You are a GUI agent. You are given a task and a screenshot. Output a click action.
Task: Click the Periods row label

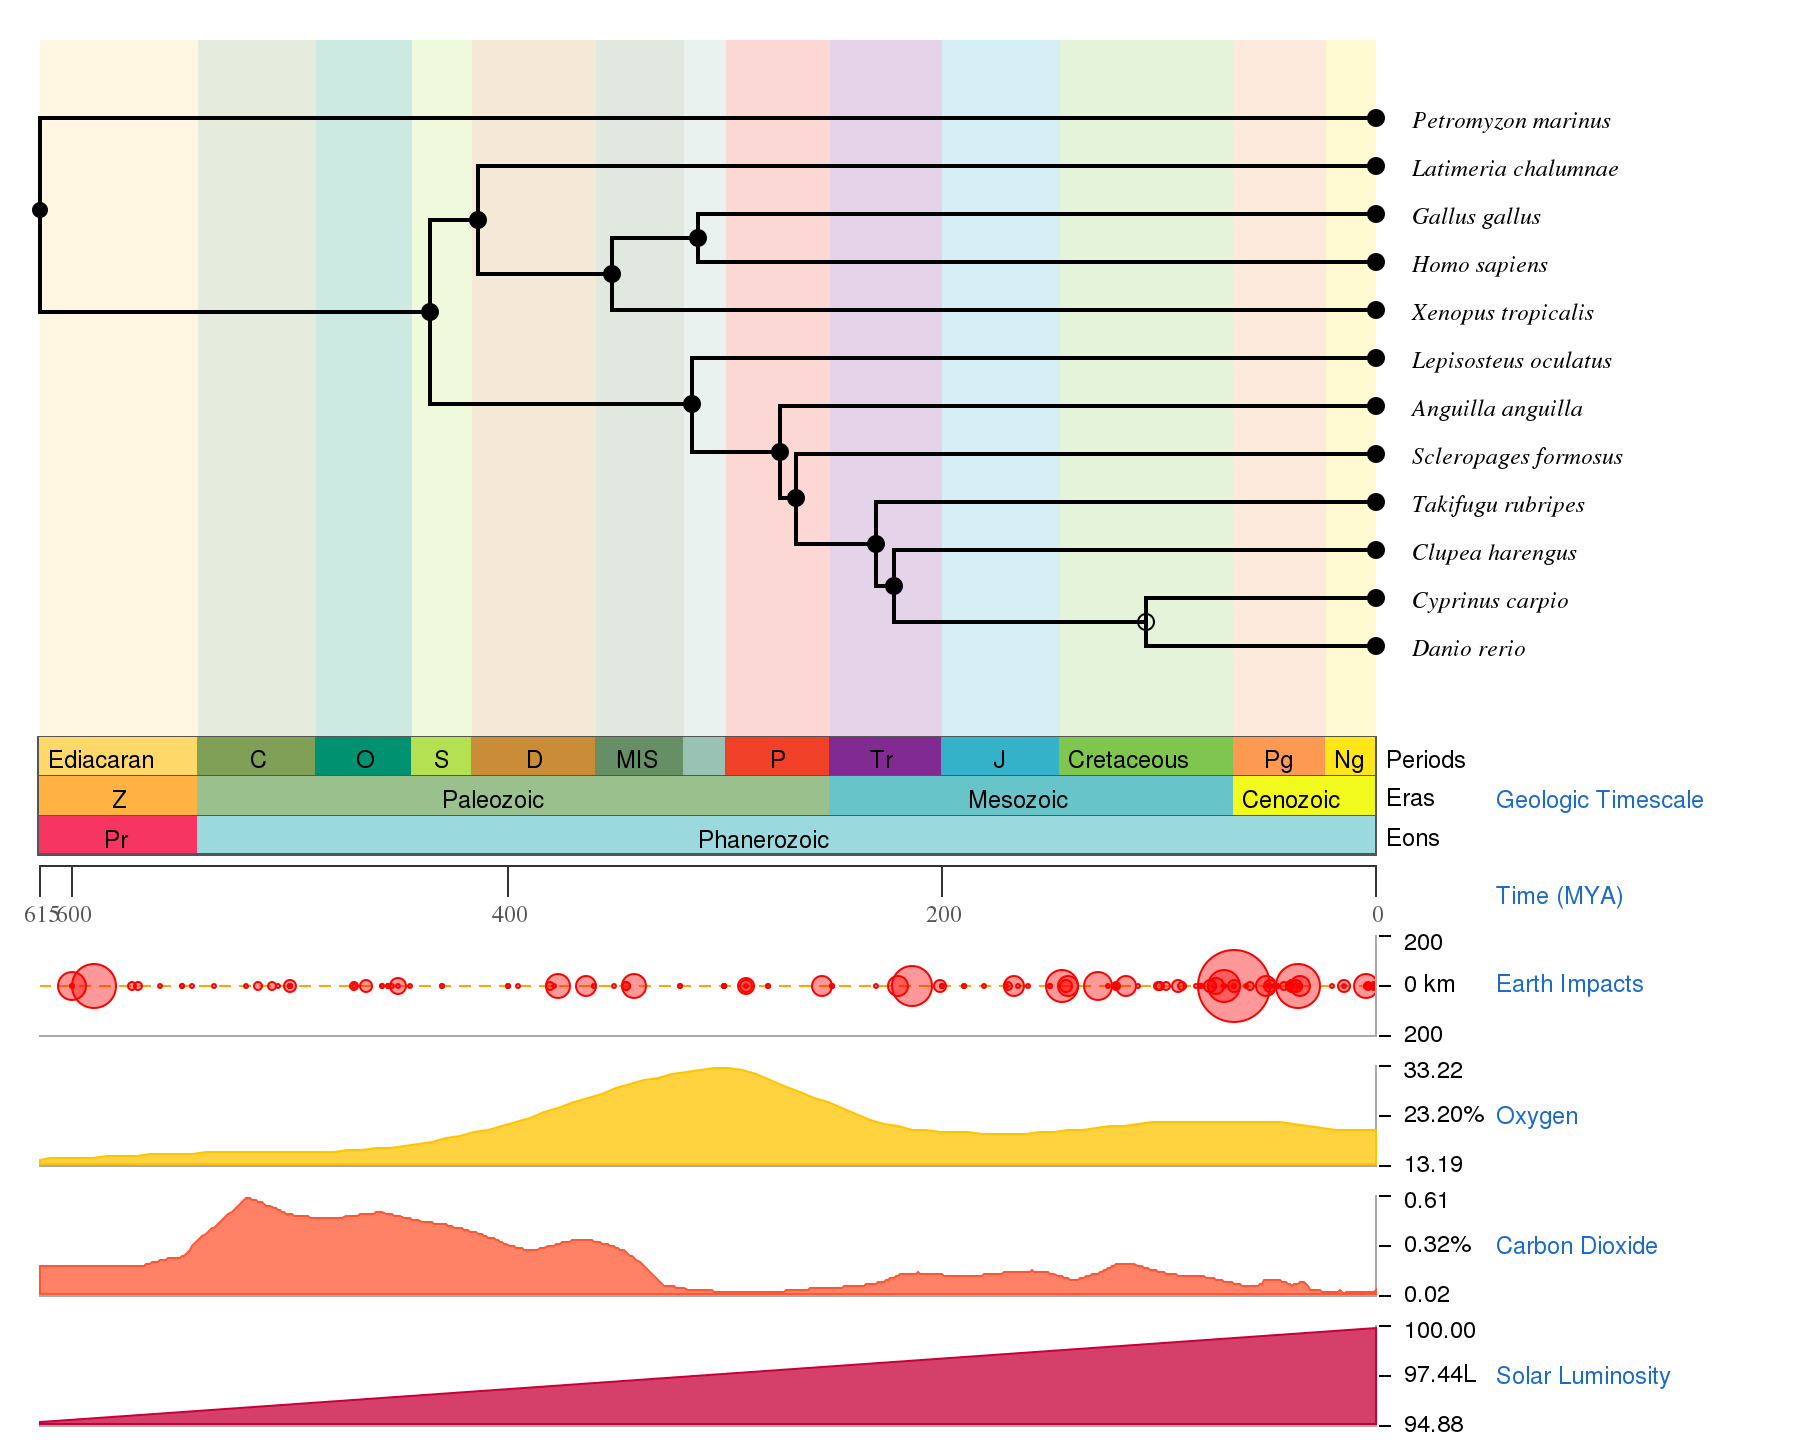click(x=1425, y=760)
